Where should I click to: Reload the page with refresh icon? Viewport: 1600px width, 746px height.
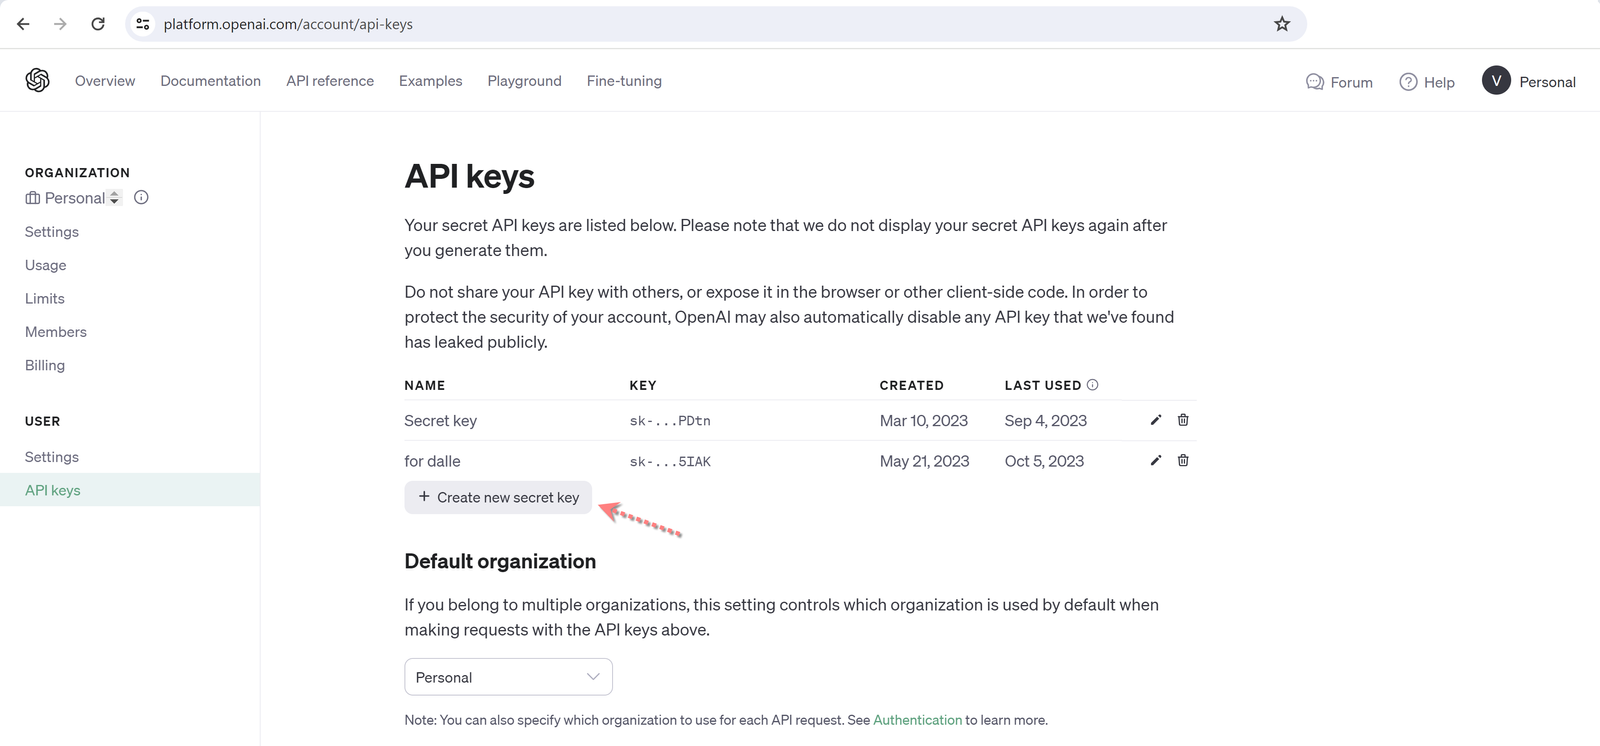point(98,24)
